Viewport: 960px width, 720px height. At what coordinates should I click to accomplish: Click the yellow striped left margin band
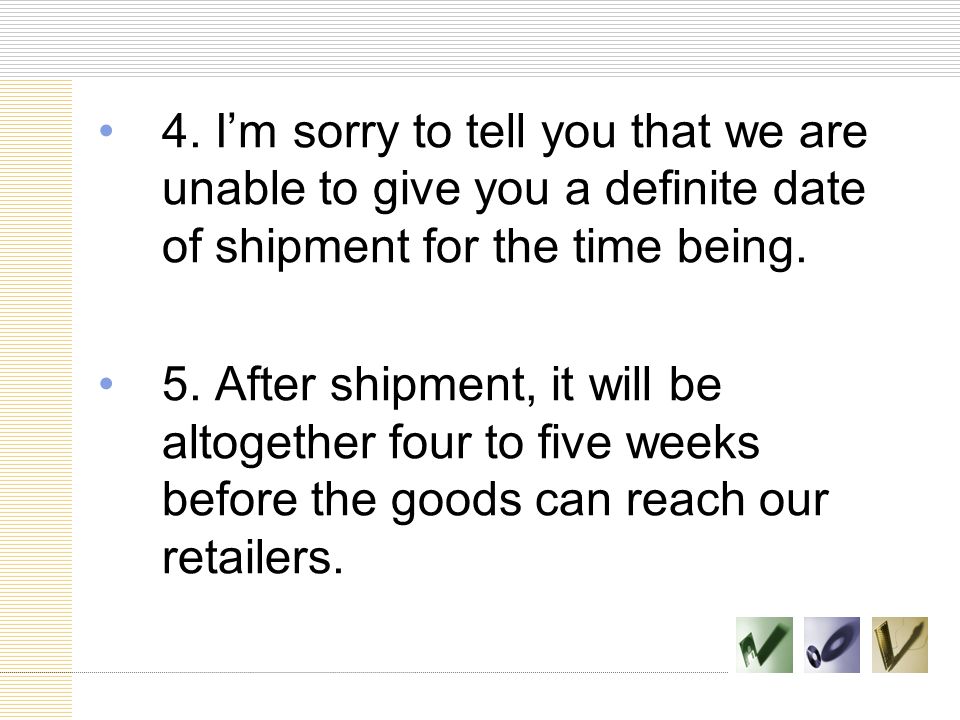36,398
